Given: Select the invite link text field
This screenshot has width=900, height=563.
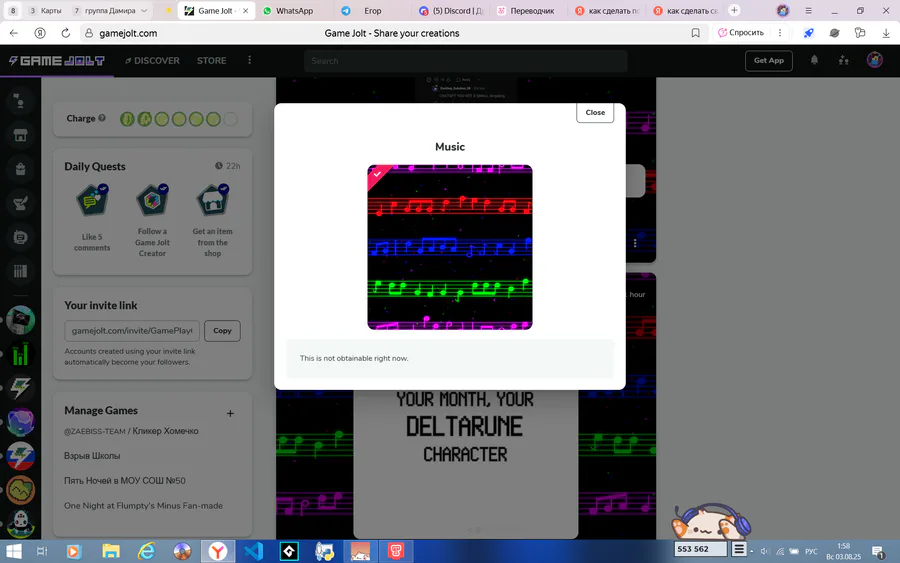Looking at the screenshot, I should [x=132, y=331].
